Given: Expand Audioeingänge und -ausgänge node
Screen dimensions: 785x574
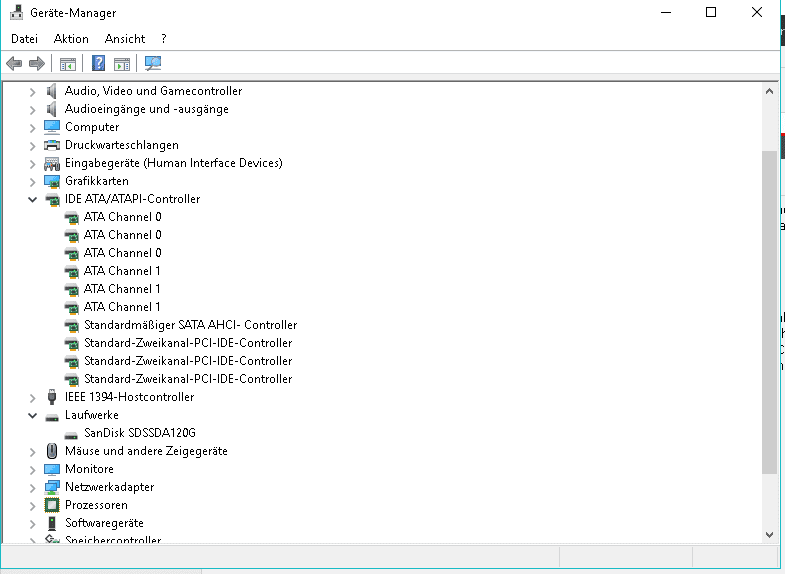Looking at the screenshot, I should coord(33,110).
